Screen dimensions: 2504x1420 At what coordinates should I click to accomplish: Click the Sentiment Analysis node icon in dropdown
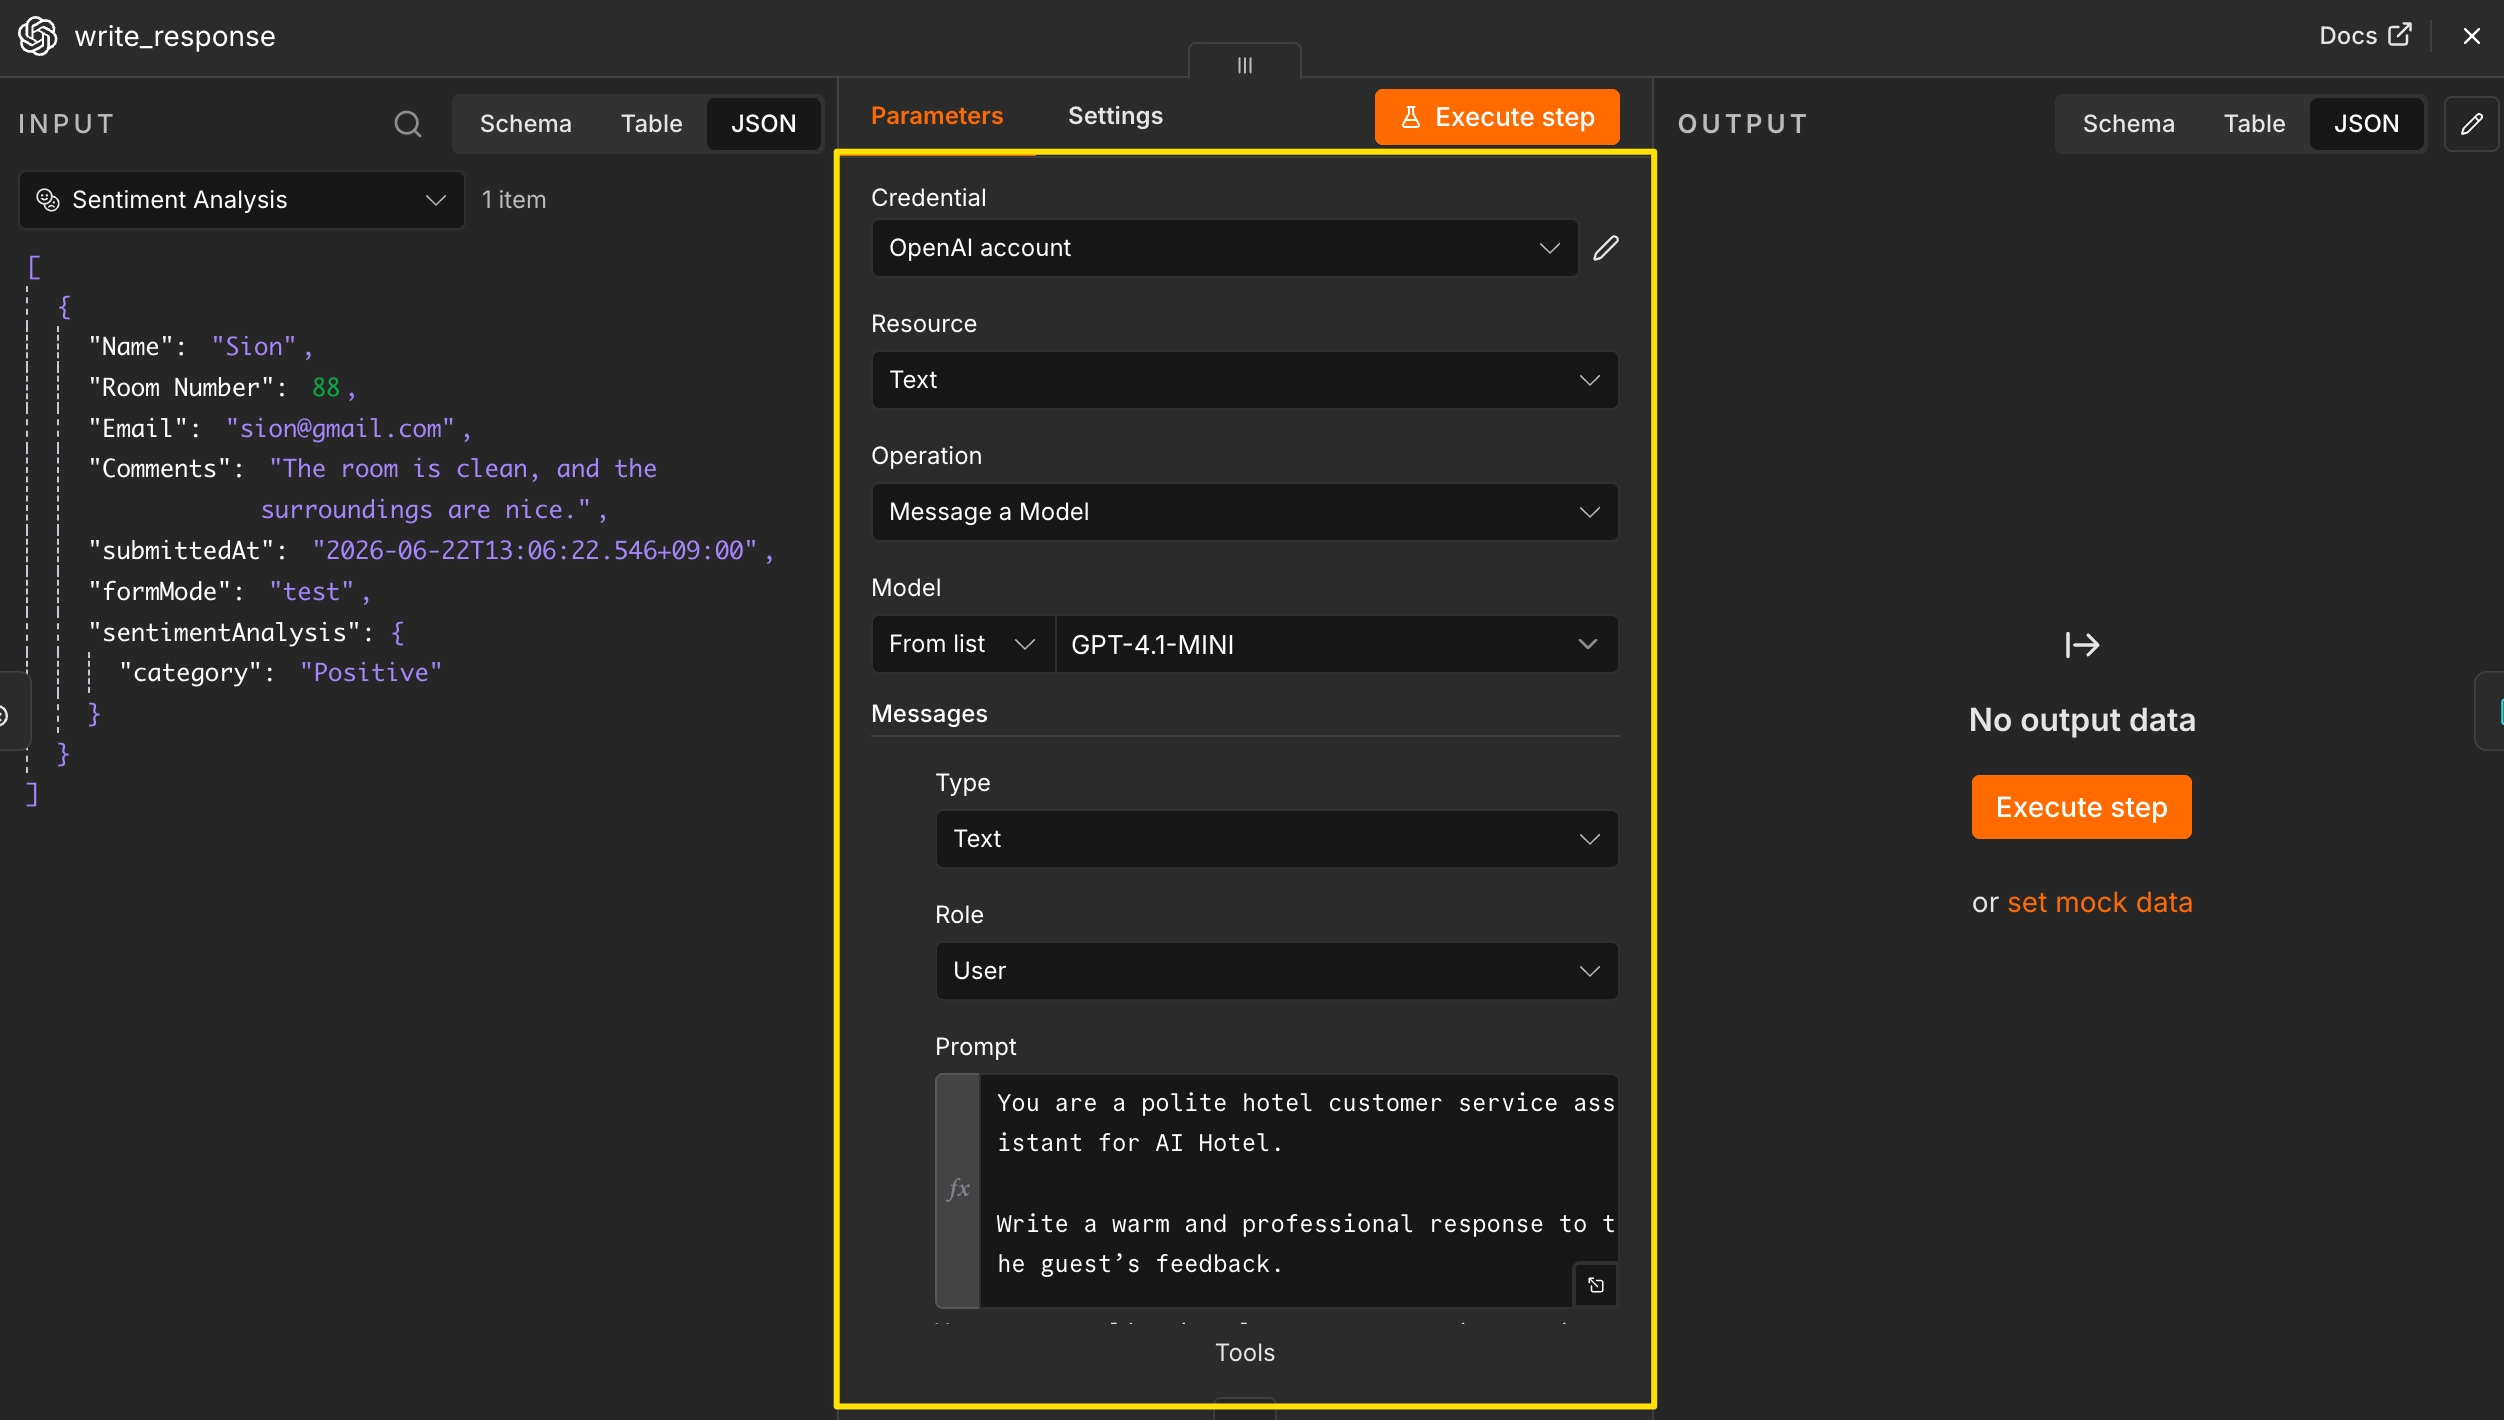point(48,200)
